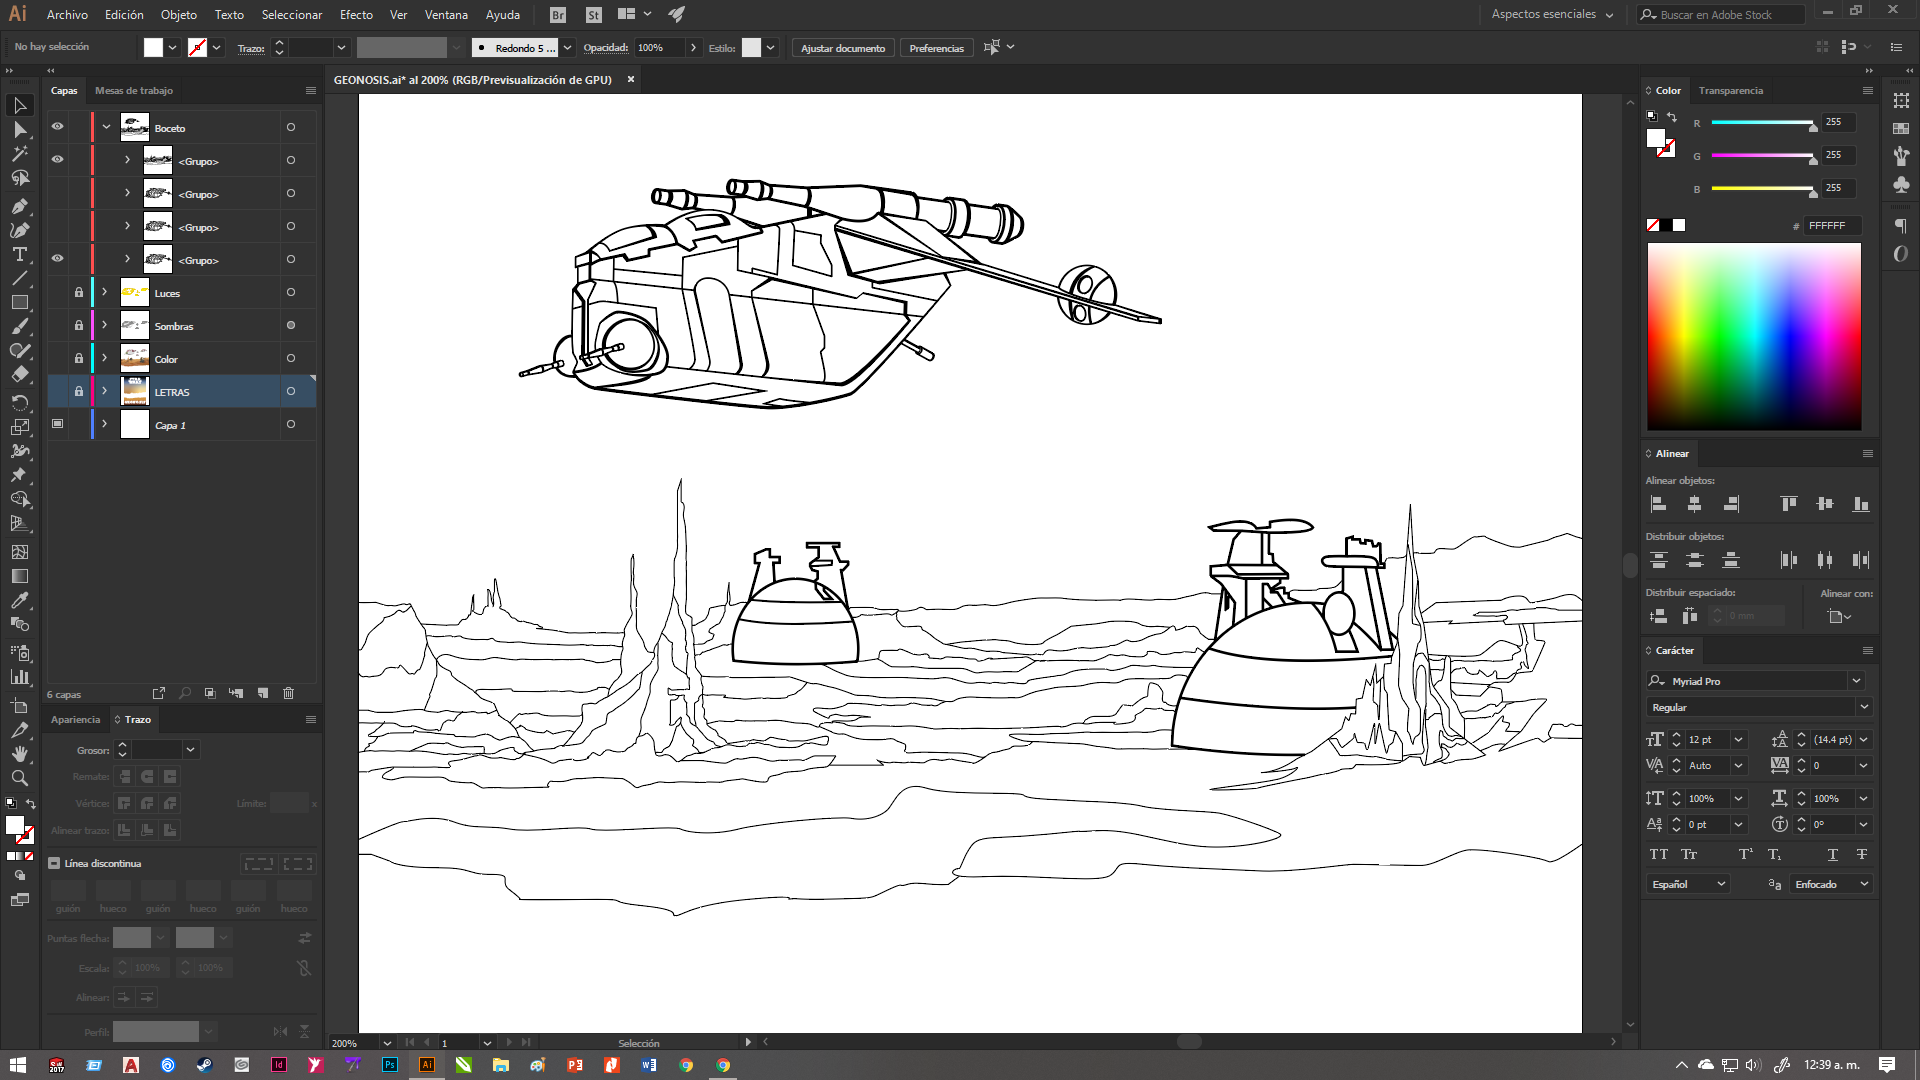Apply underline text style icon

click(x=1832, y=854)
